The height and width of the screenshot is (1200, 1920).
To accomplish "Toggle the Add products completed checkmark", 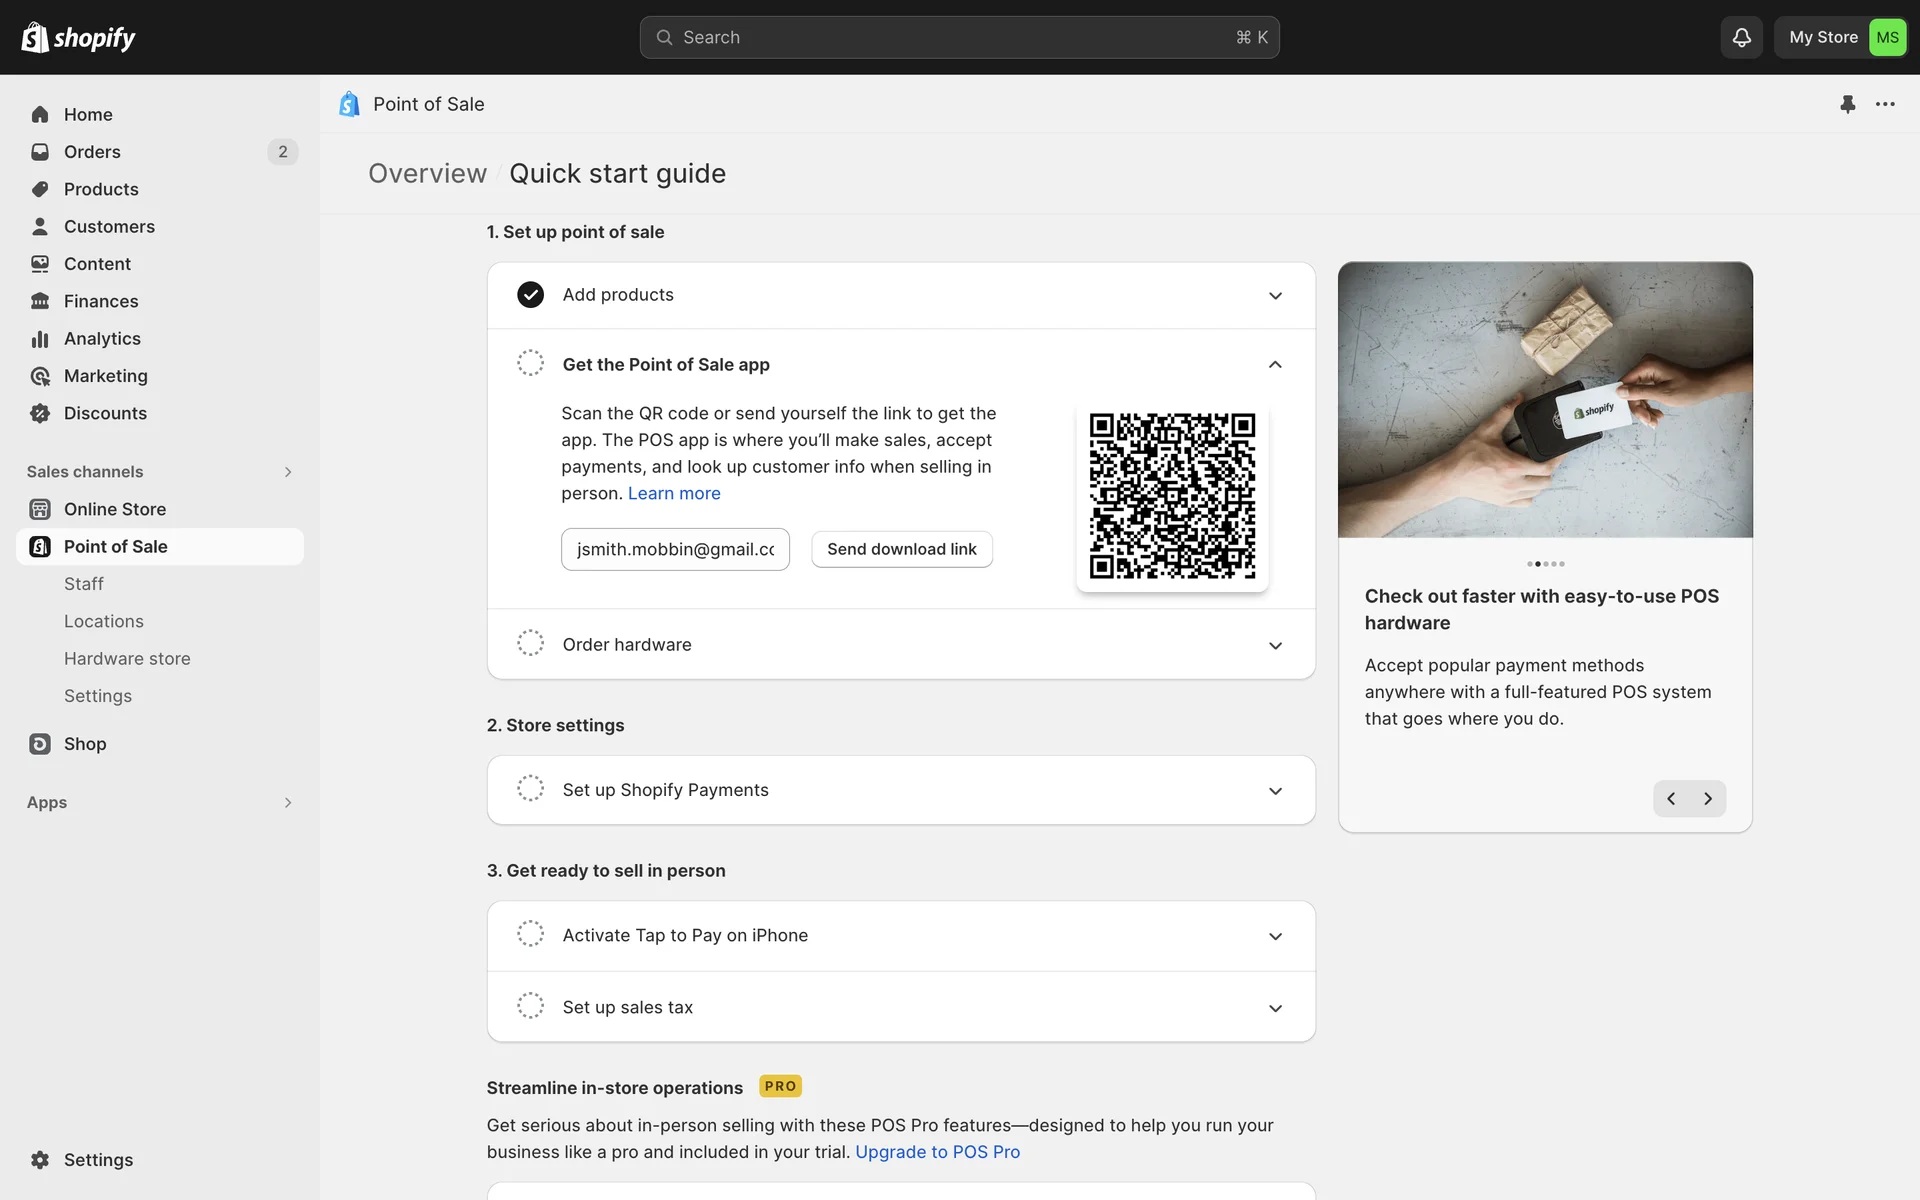I will click(x=530, y=295).
